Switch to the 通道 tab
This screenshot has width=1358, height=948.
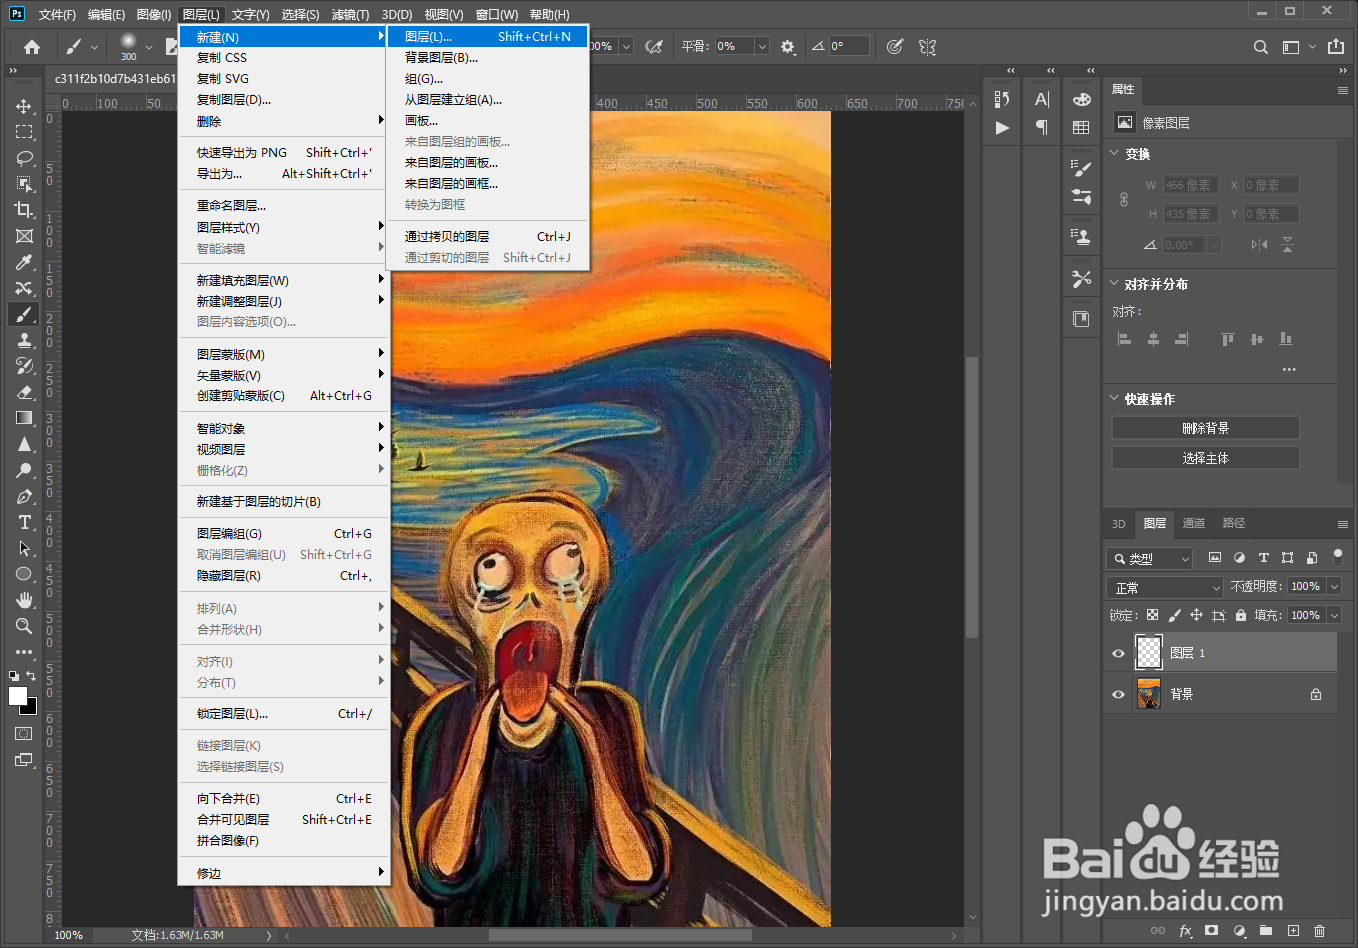point(1194,523)
